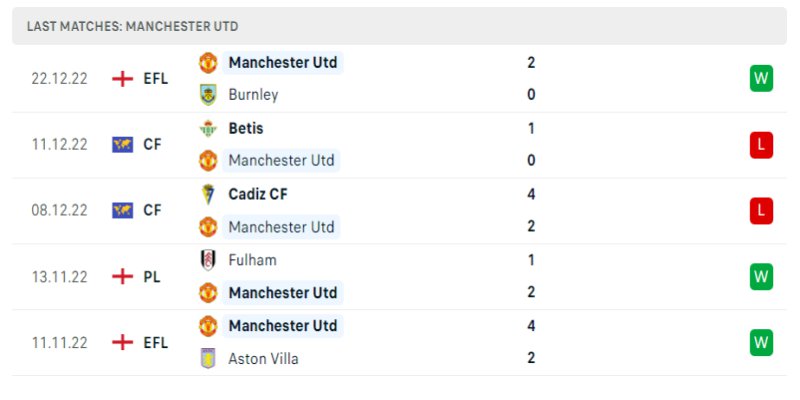Open the Betis team link
Image resolution: width=800 pixels, height=400 pixels.
[246, 128]
